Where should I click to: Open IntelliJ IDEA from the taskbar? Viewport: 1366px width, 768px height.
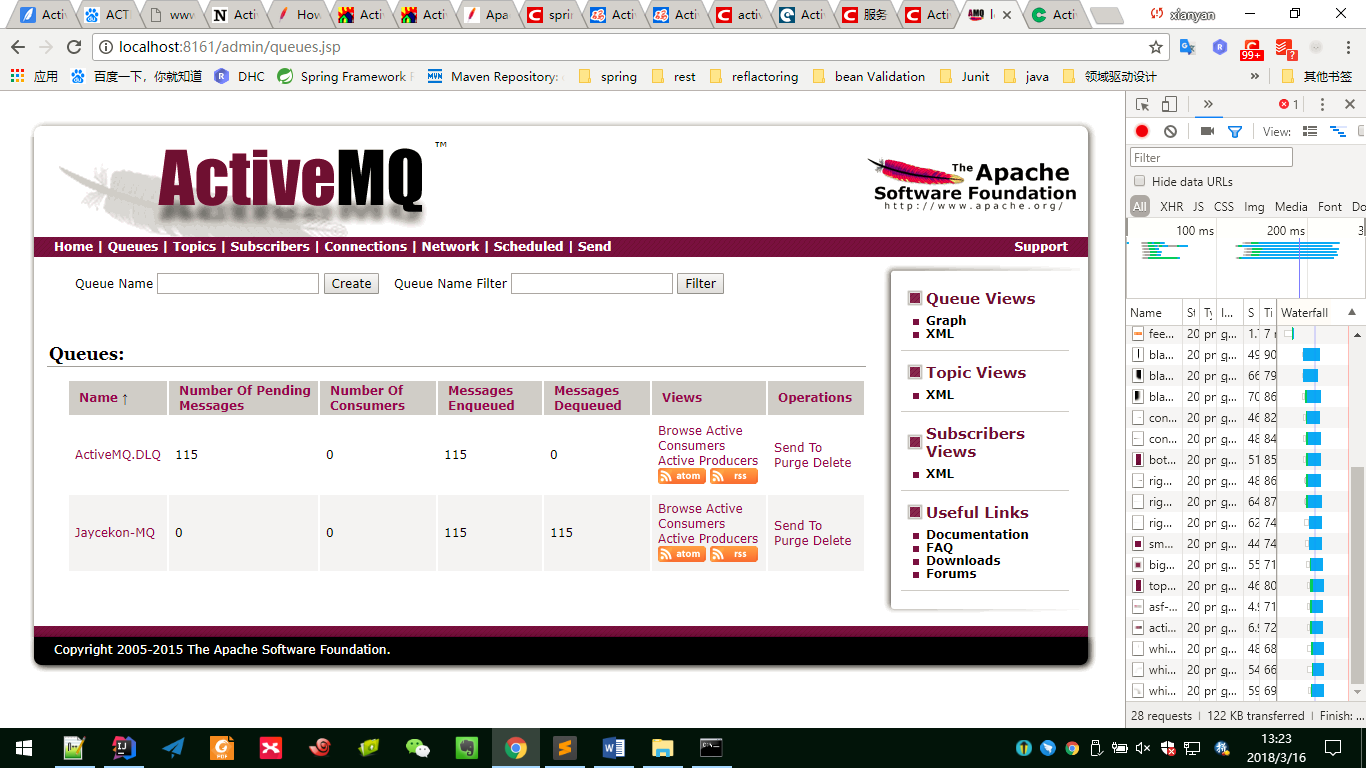coord(122,747)
